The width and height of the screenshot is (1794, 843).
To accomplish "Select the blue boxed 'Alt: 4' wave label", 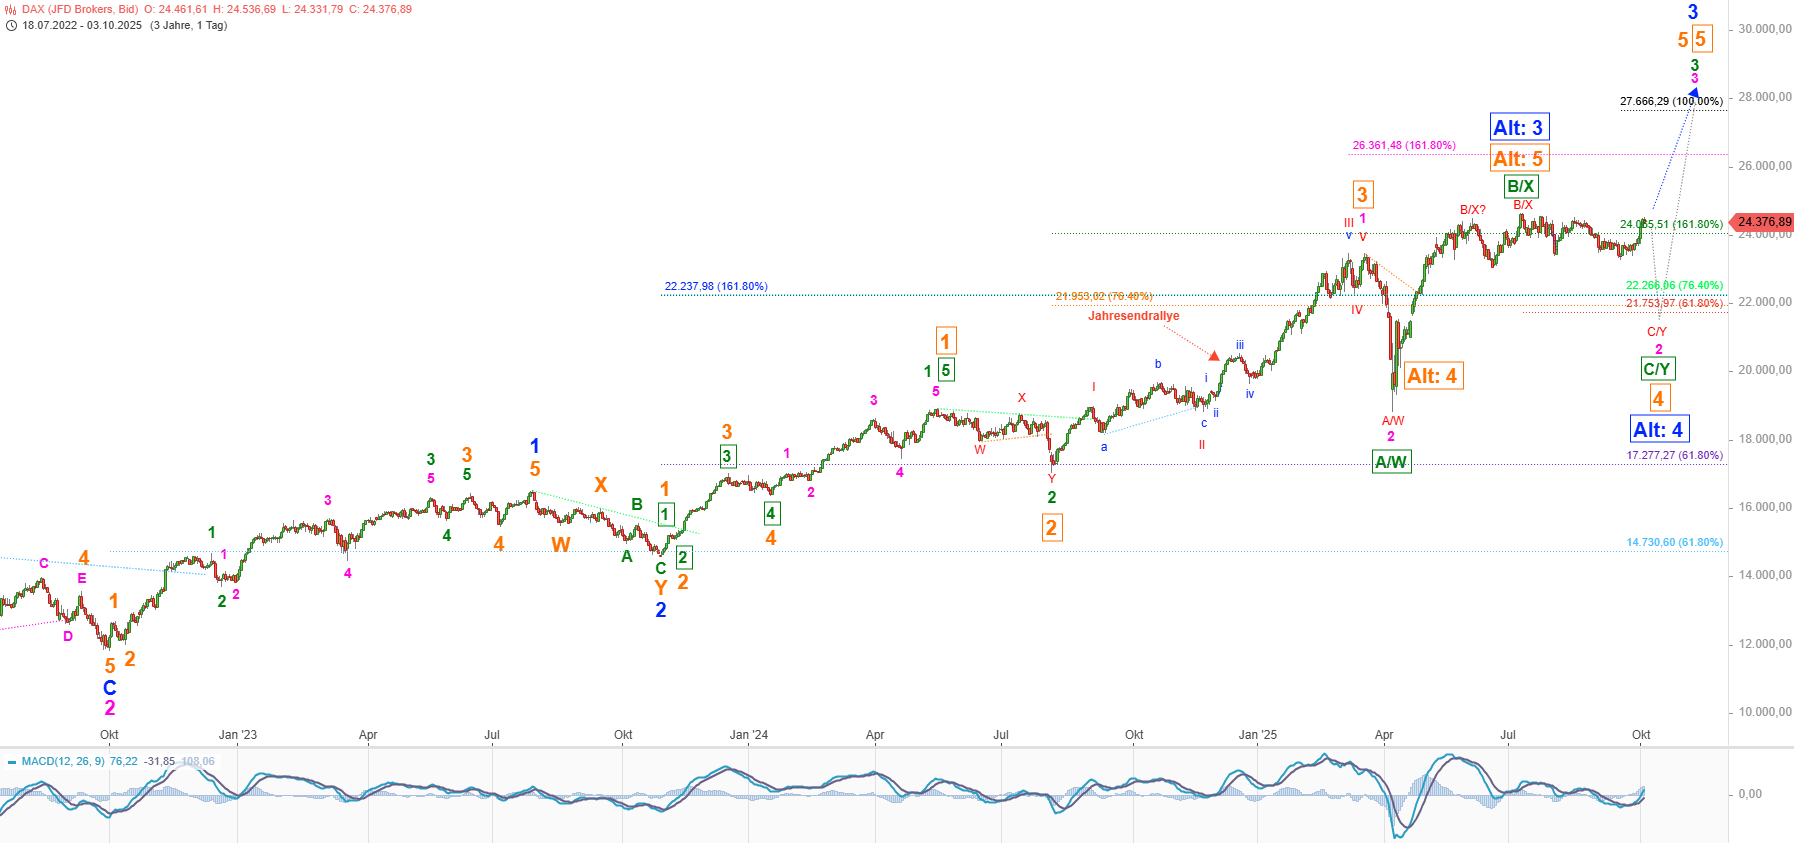I will 1658,430.
